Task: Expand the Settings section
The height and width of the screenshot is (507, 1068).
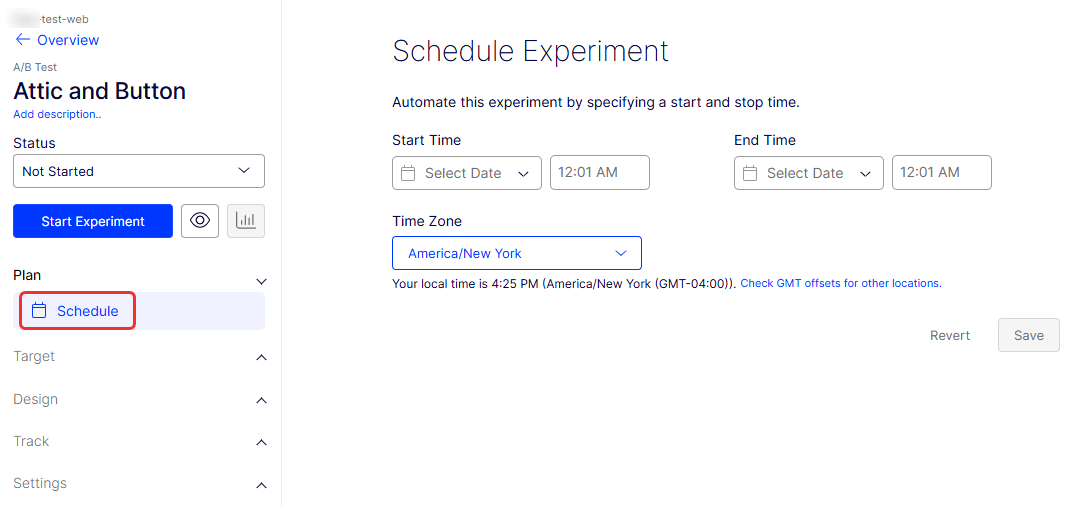Action: [139, 484]
